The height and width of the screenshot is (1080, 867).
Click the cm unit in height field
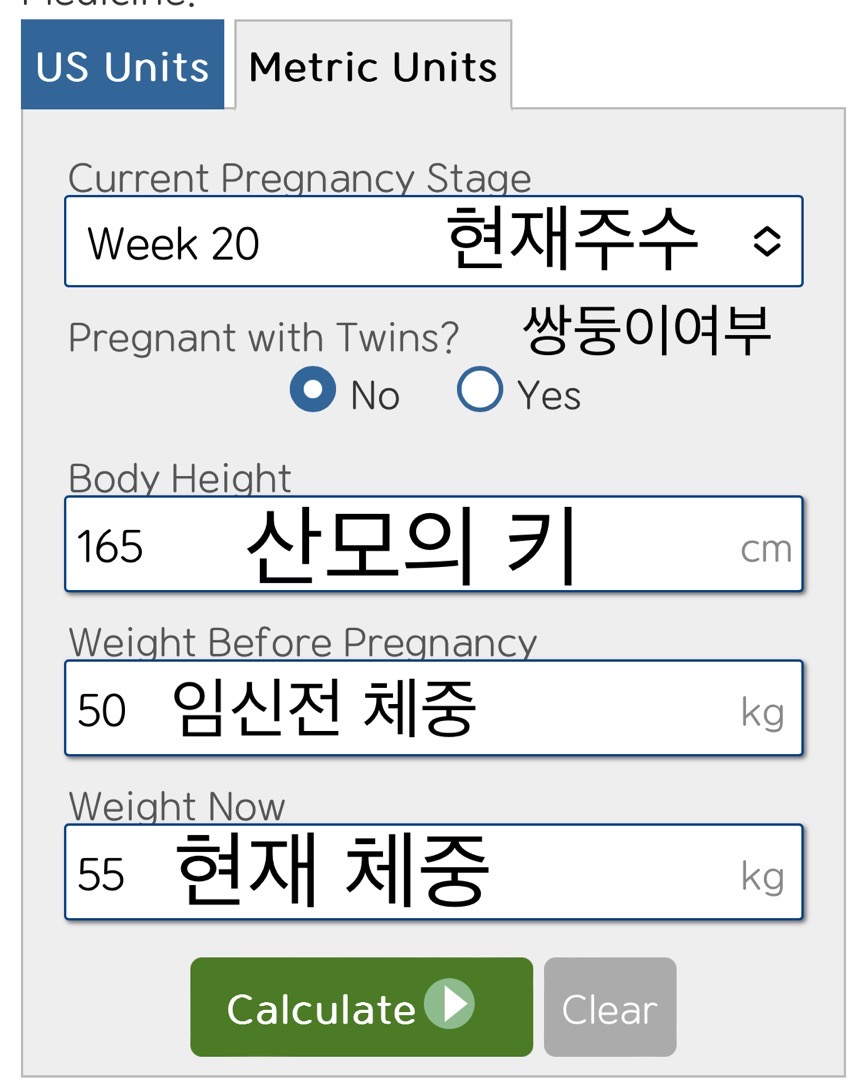click(766, 549)
